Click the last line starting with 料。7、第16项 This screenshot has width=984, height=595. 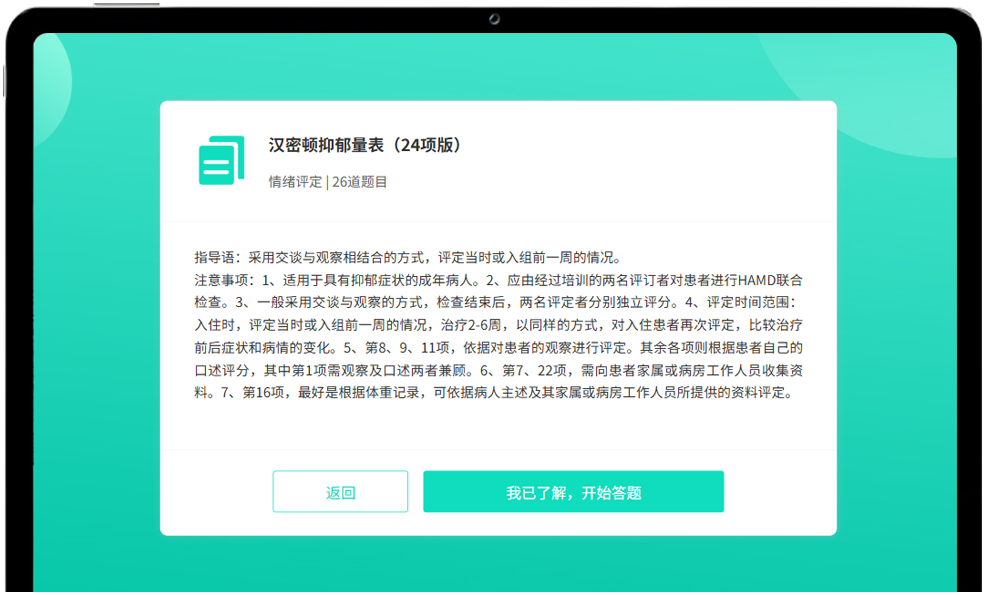(x=497, y=393)
